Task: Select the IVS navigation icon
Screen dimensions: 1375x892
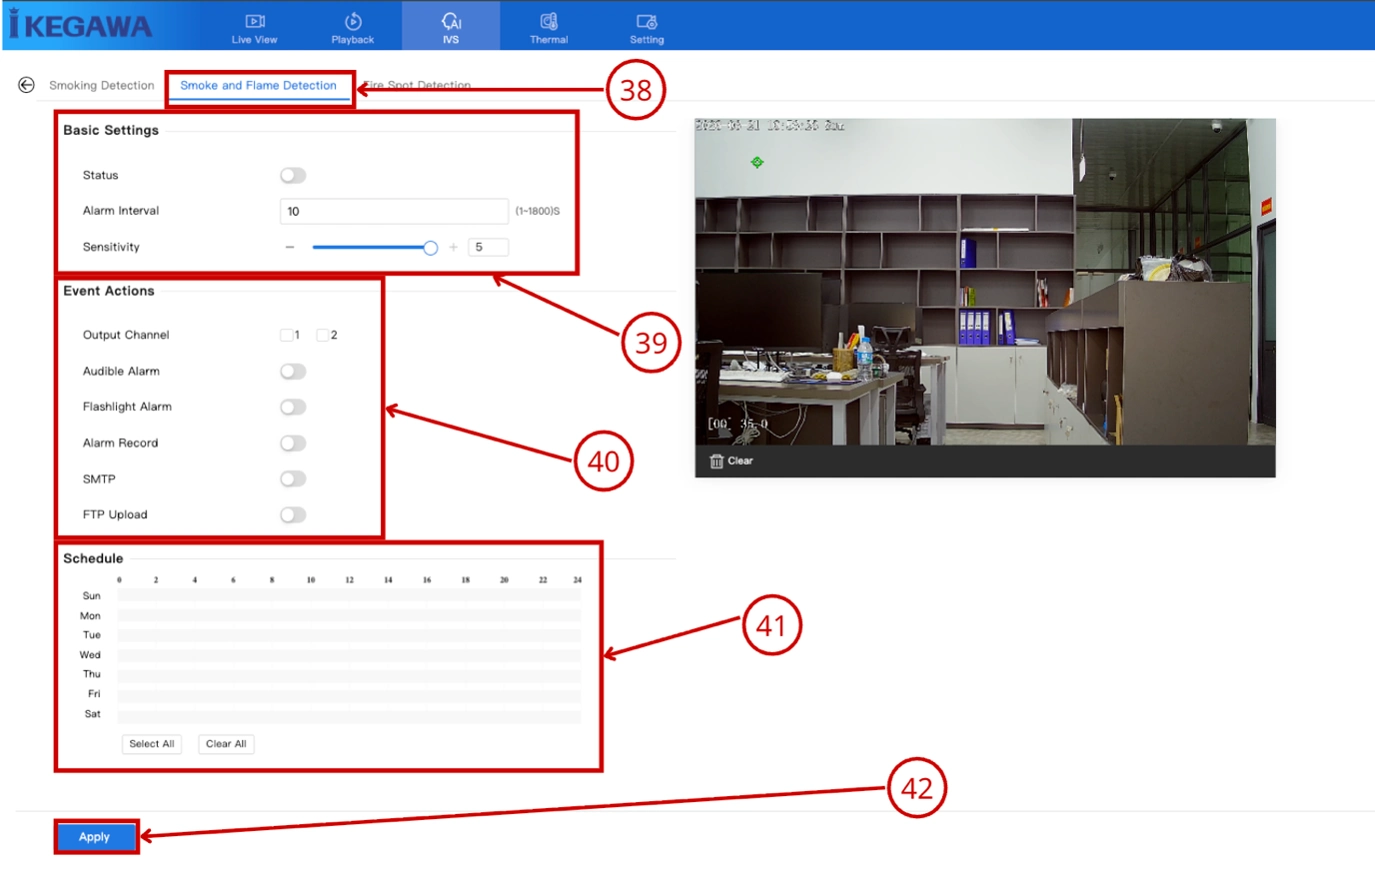Action: point(451,21)
